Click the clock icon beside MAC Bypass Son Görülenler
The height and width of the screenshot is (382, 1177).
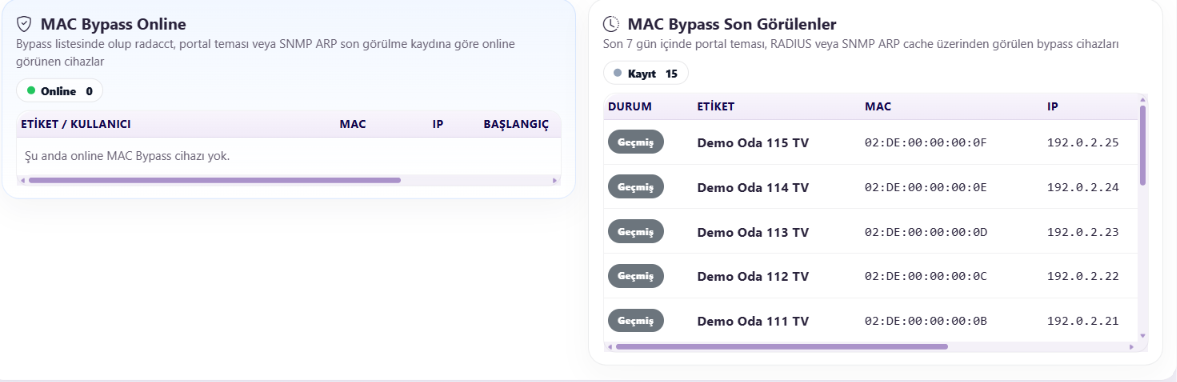point(612,23)
